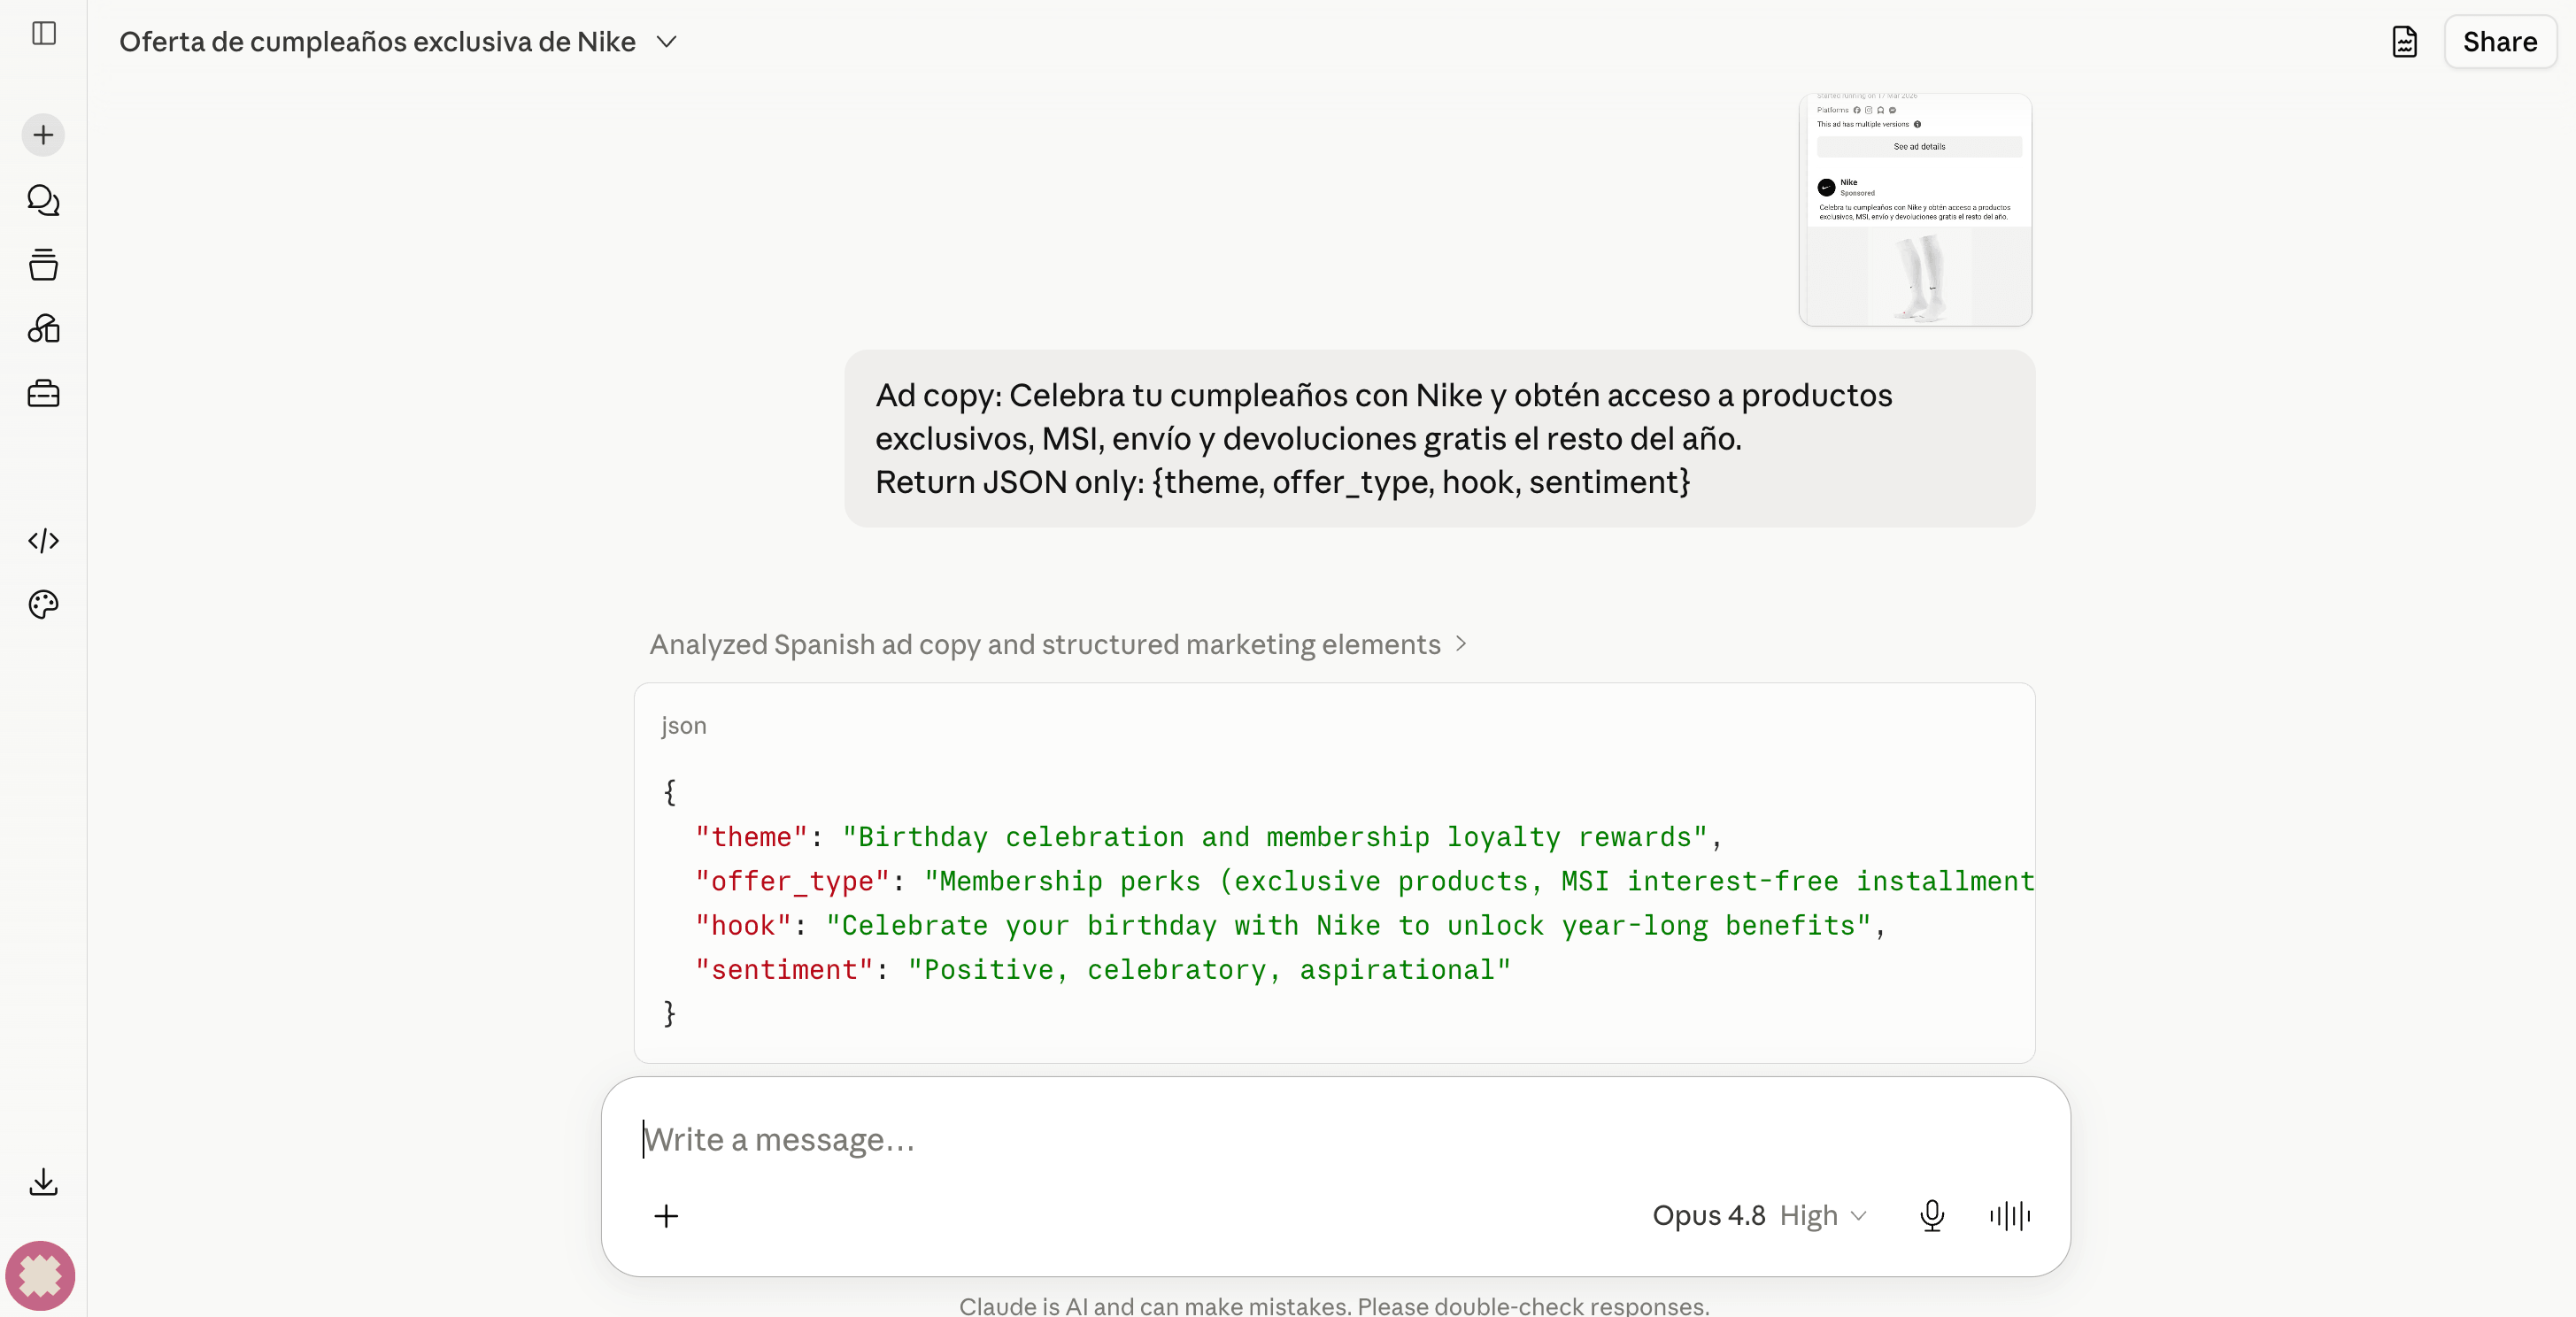The image size is (2576, 1317).
Task: Open the Opus 4.8 High model selector
Action: click(1759, 1216)
